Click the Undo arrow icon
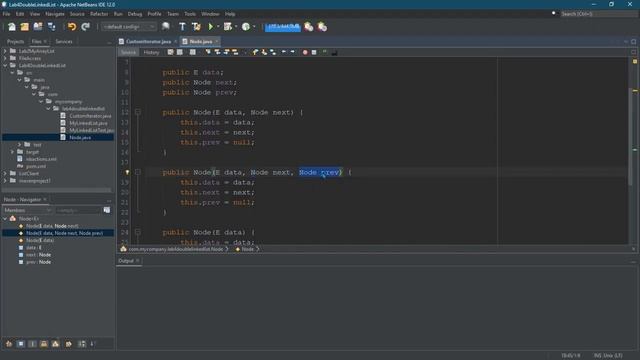640x360 pixels. coord(72,27)
